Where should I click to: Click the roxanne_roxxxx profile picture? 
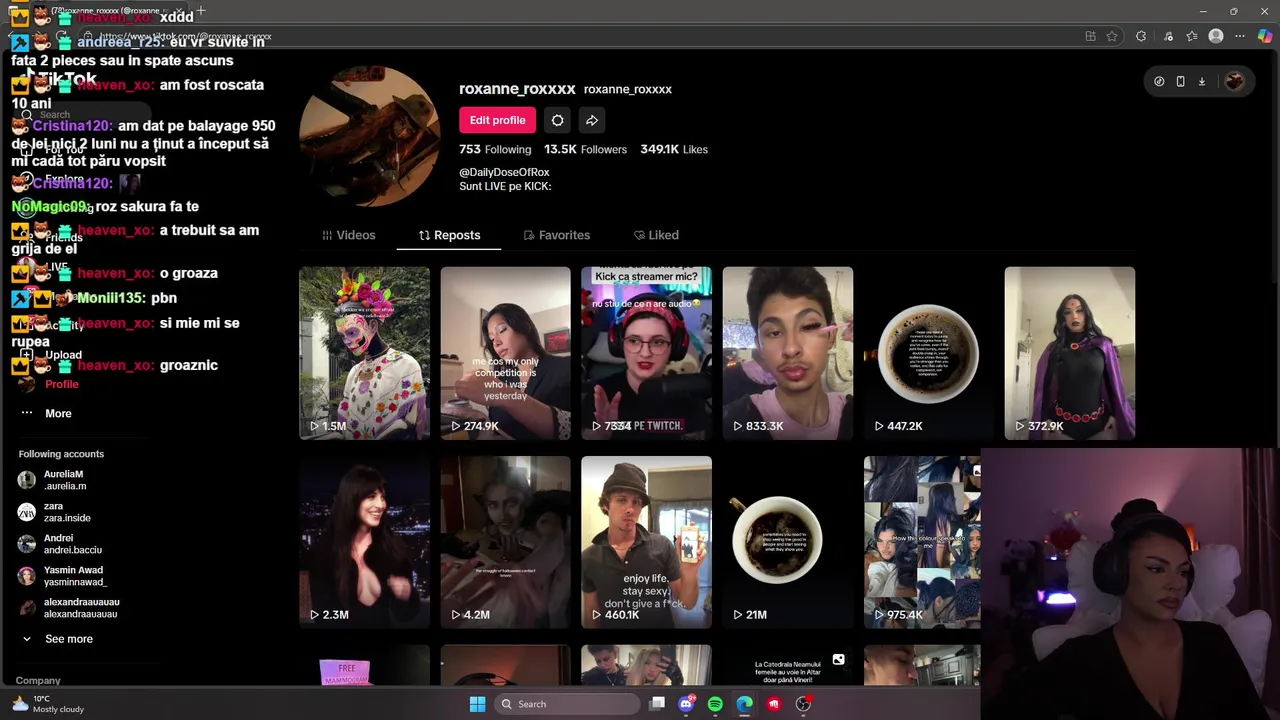pyautogui.click(x=369, y=136)
